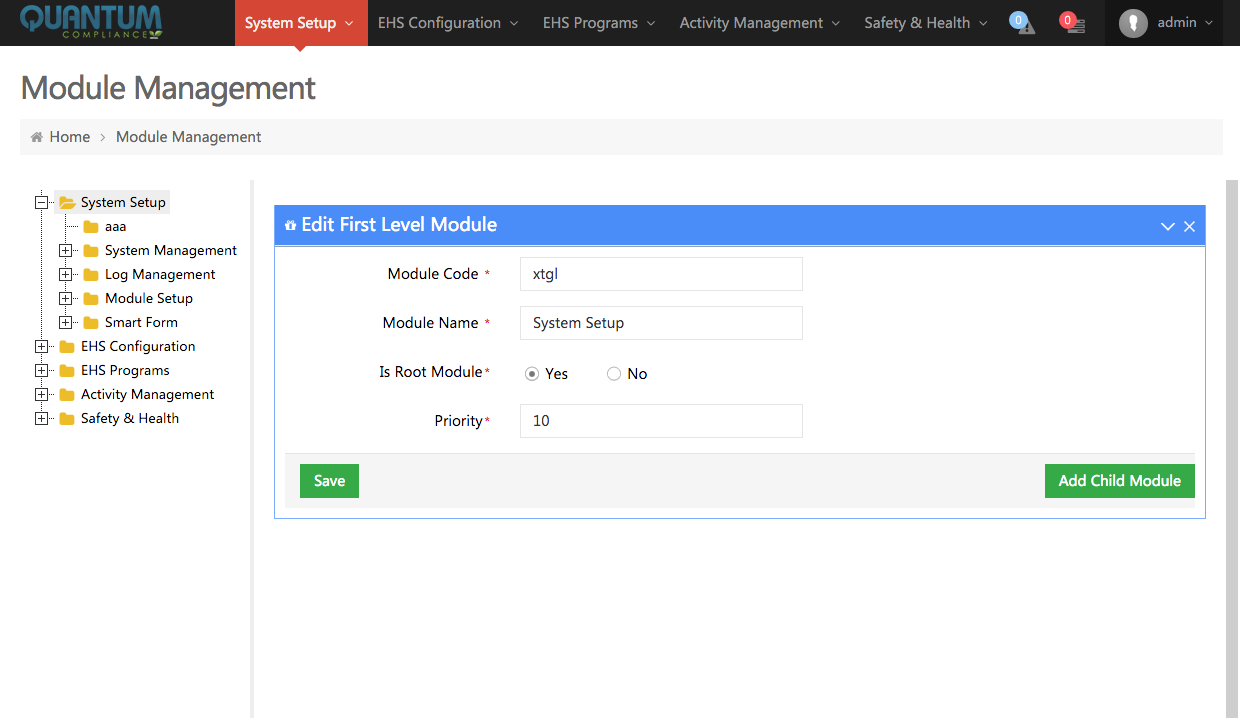Open the Quantum Compliance logo

click(90, 22)
